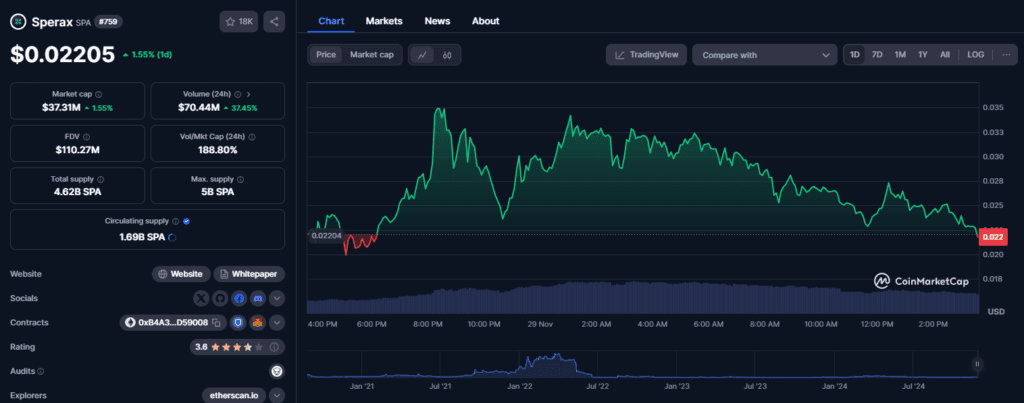This screenshot has height=403, width=1024.
Task: Open the Audits info icon
Action: [x=40, y=372]
